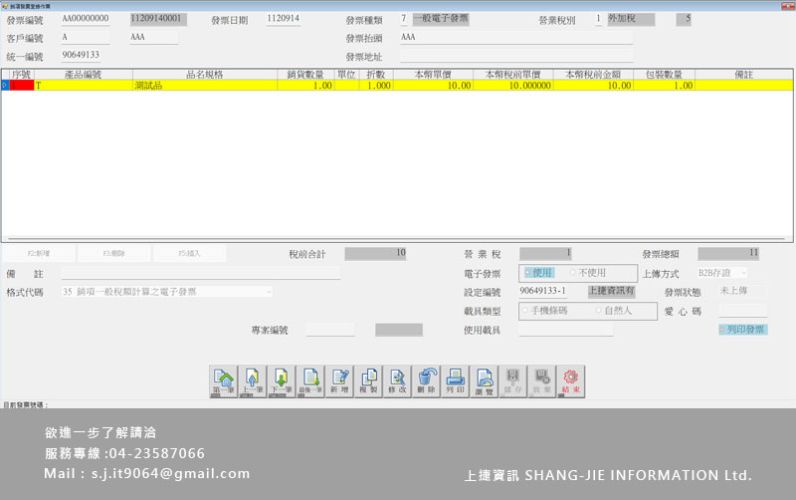This screenshot has height=500, width=796.
Task: Click the 複製 (copy) toolbar icon
Action: coord(368,381)
